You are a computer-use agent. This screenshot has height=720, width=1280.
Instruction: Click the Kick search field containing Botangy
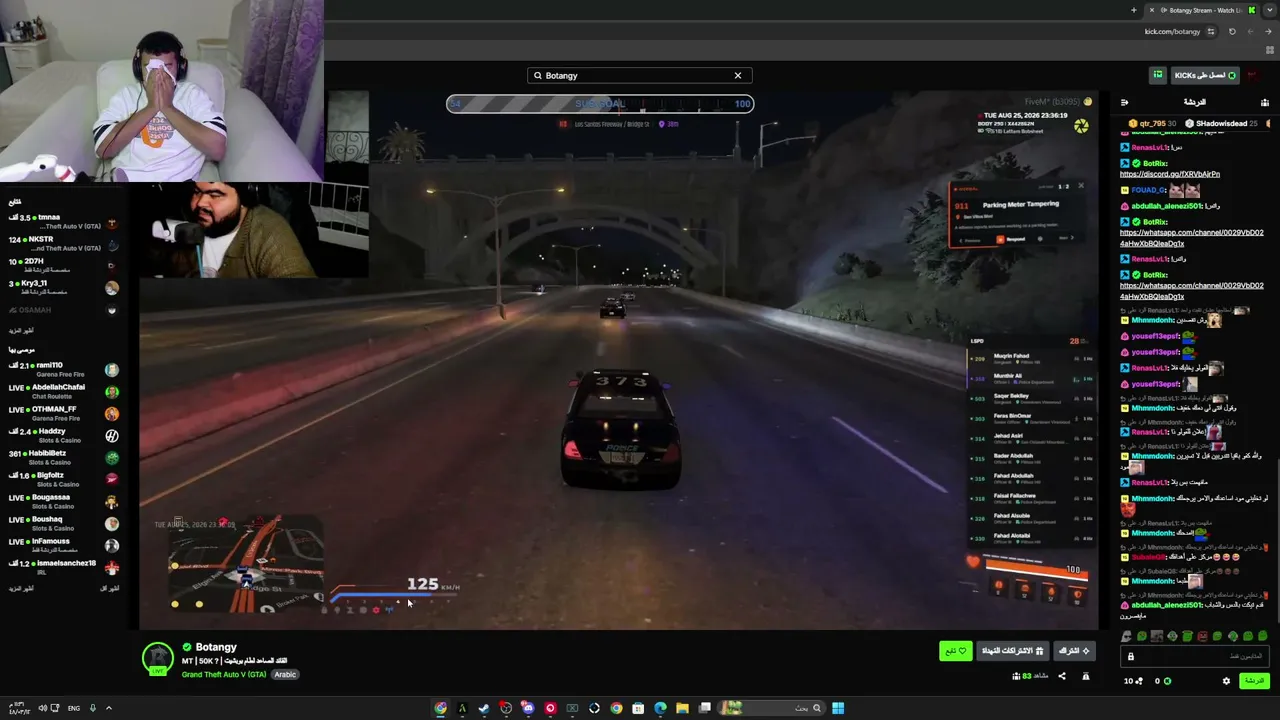[x=640, y=75]
